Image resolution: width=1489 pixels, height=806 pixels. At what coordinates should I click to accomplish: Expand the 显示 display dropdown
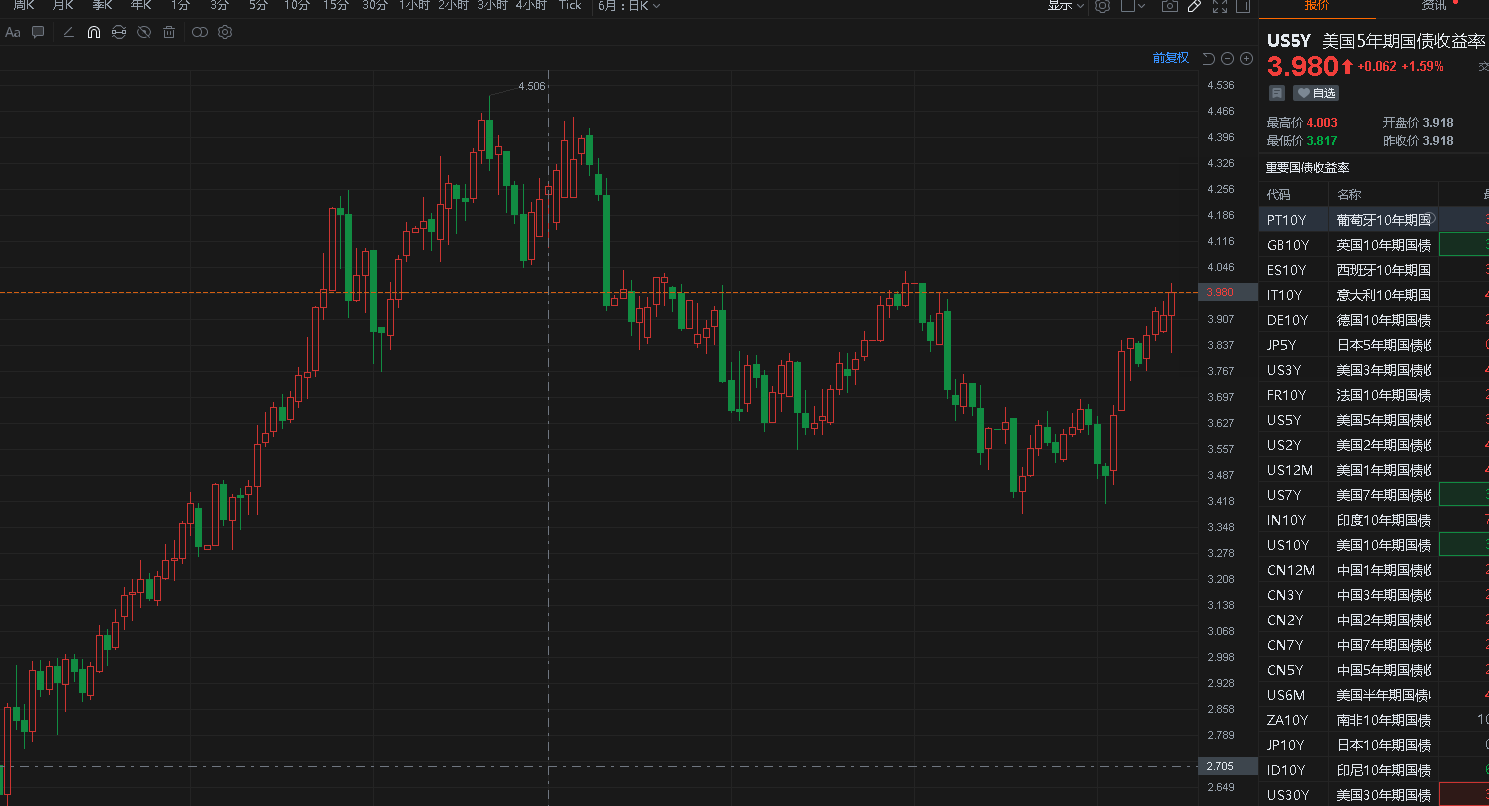(1065, 6)
